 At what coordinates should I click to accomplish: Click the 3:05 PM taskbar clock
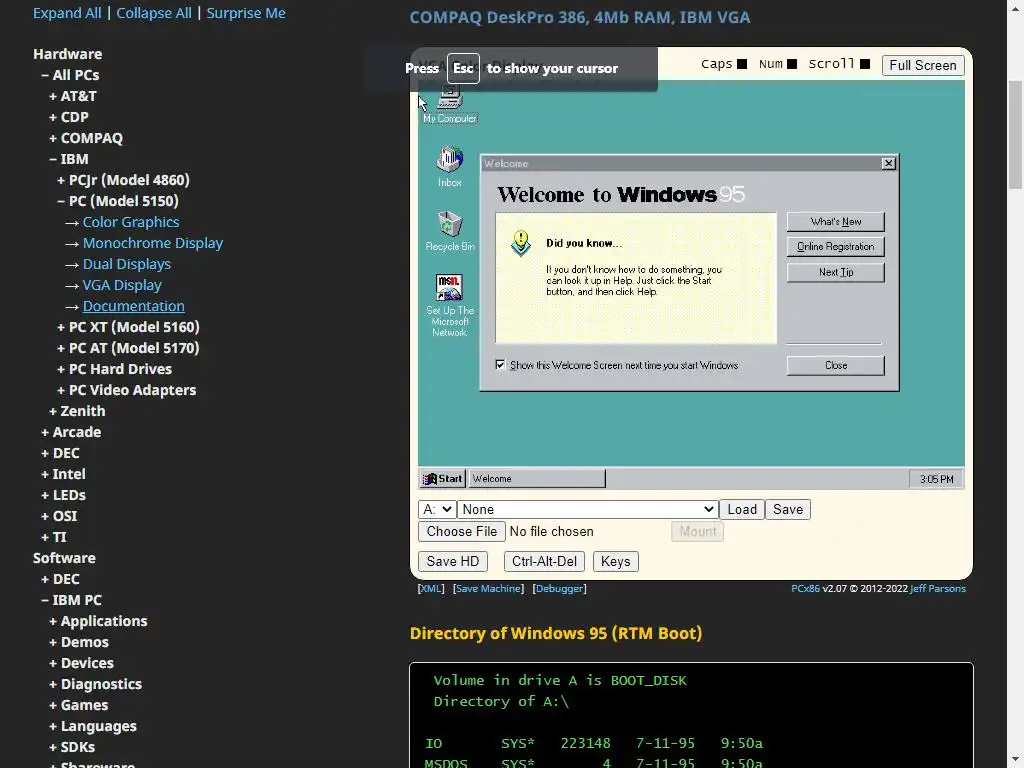pyautogui.click(x=936, y=479)
